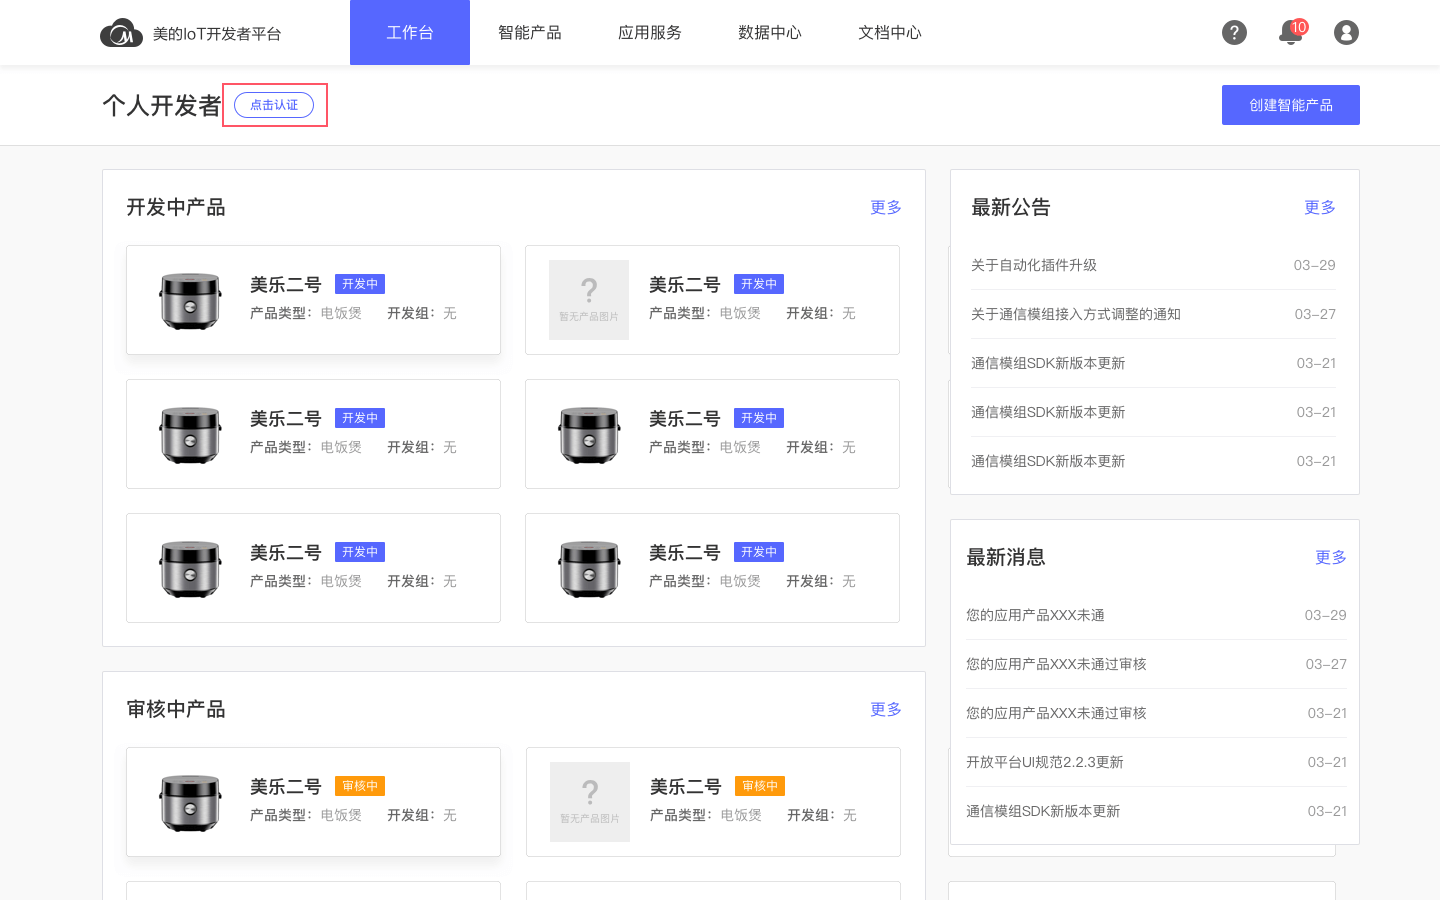
Task: Open message 开放平台UI规范2.2.3更新
Action: click(x=1045, y=762)
